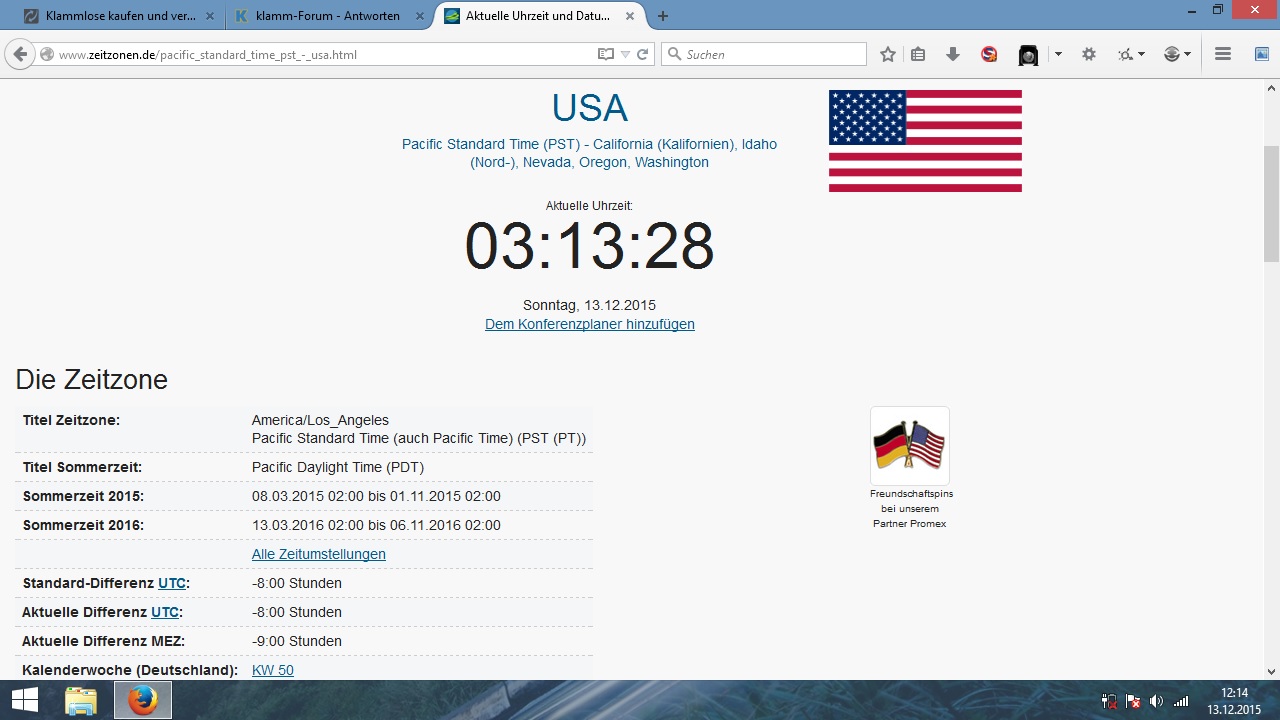Expand dropdown next to camera extension icon
1280x720 pixels.
tap(1058, 55)
